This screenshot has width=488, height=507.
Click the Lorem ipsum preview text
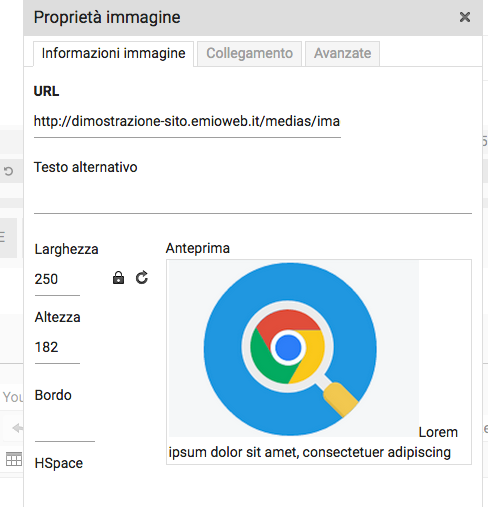pyautogui.click(x=313, y=443)
